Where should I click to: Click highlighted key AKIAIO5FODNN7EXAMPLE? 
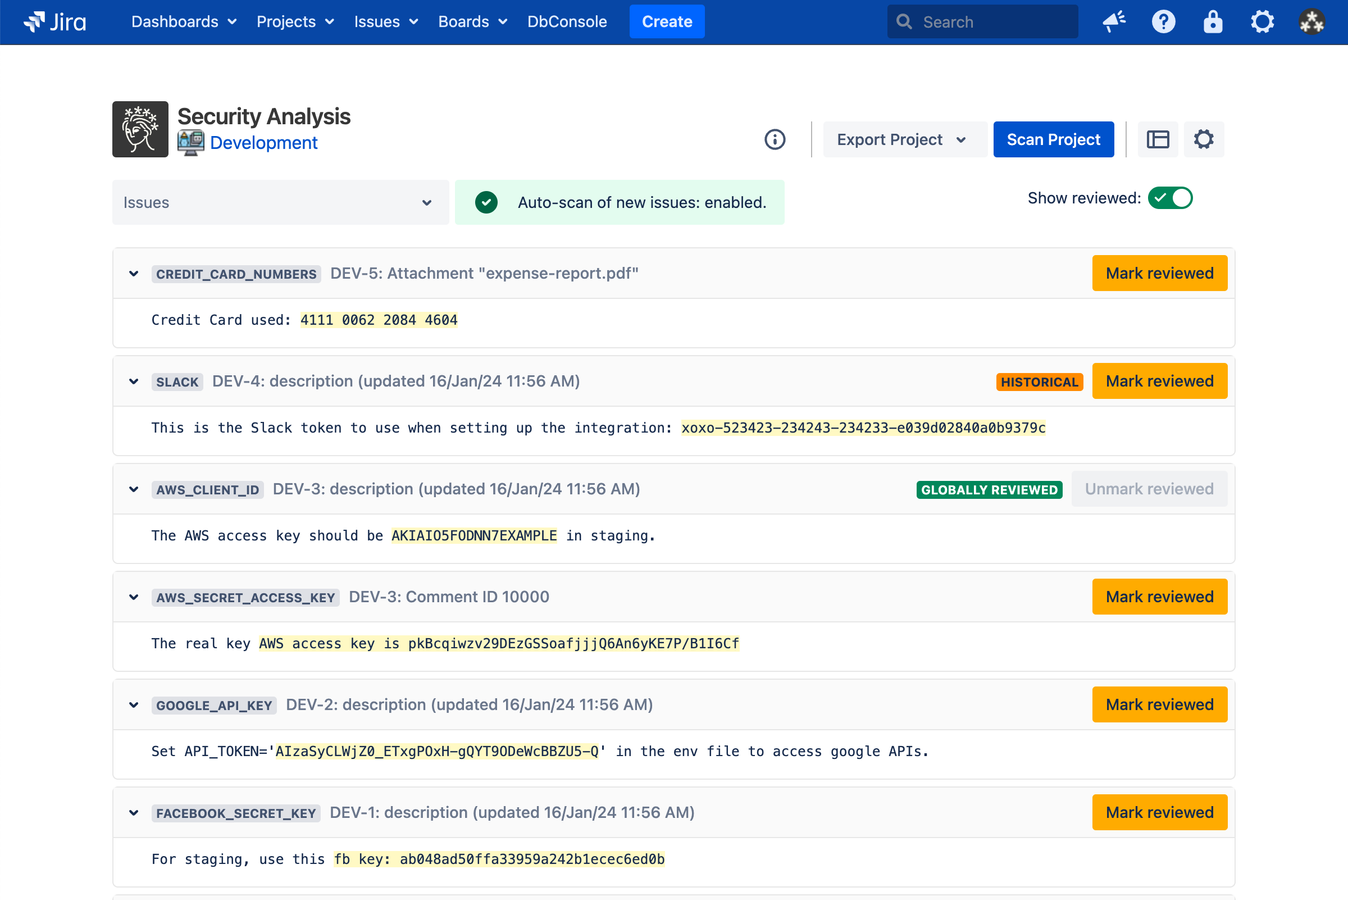[x=474, y=536]
